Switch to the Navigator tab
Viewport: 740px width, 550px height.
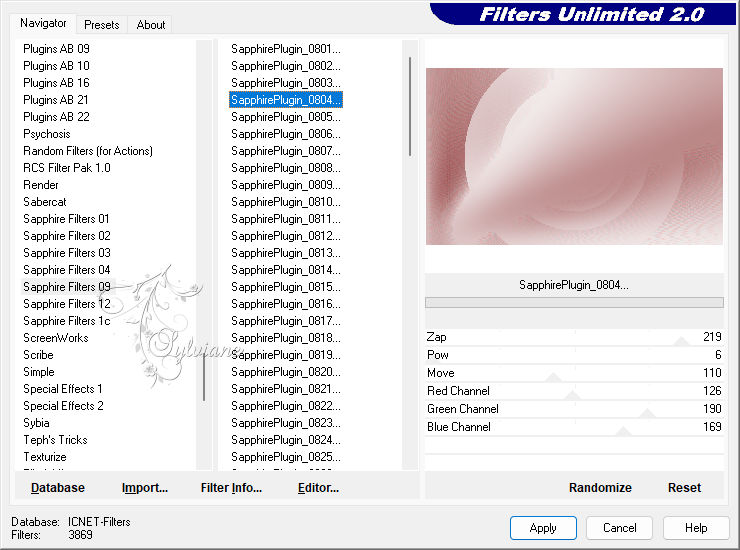pyautogui.click(x=43, y=23)
